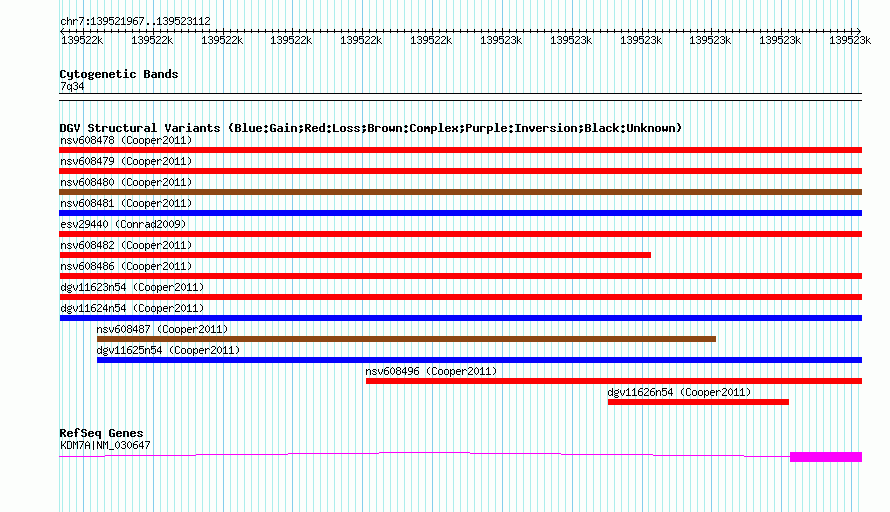This screenshot has height=512, width=890.
Task: Click the first 139522k ruler tick label
Action: click(x=82, y=40)
